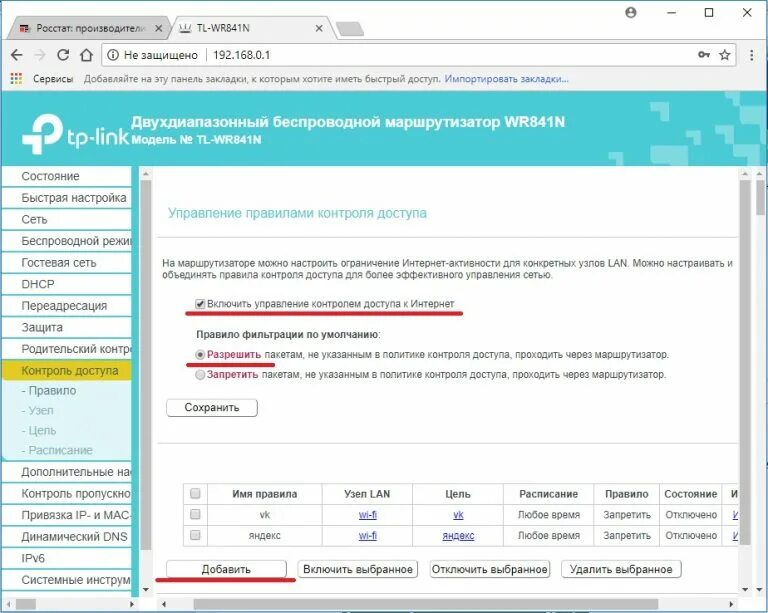Click the sidebar scroll up arrow
Screen dimensions: 768x613
pyautogui.click(x=145, y=174)
